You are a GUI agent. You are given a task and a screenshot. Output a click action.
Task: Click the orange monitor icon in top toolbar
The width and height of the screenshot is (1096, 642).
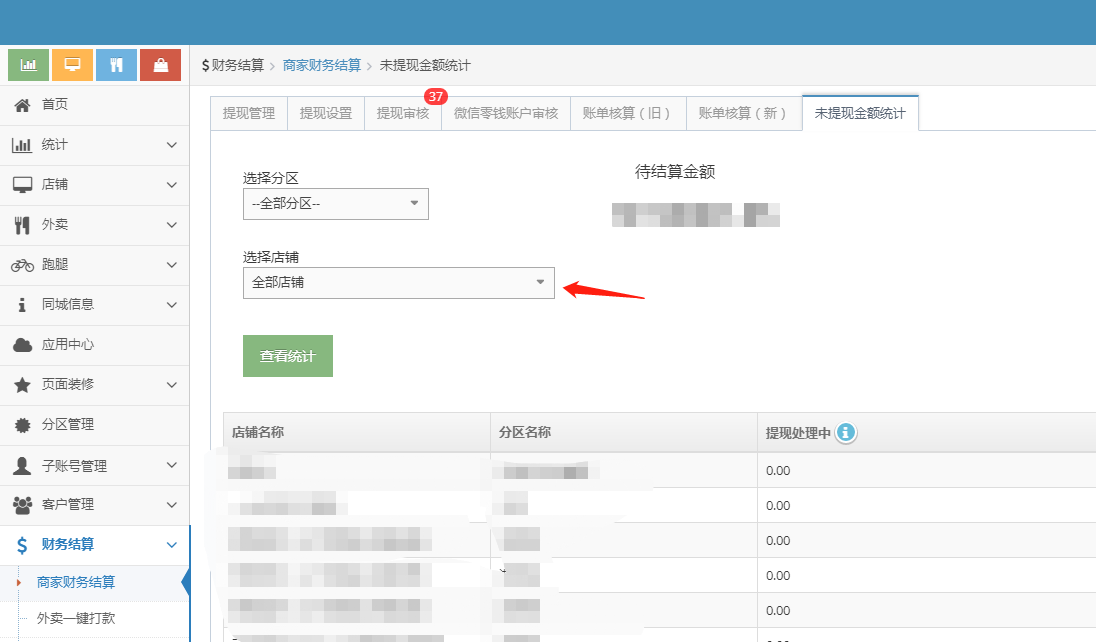pyautogui.click(x=72, y=64)
